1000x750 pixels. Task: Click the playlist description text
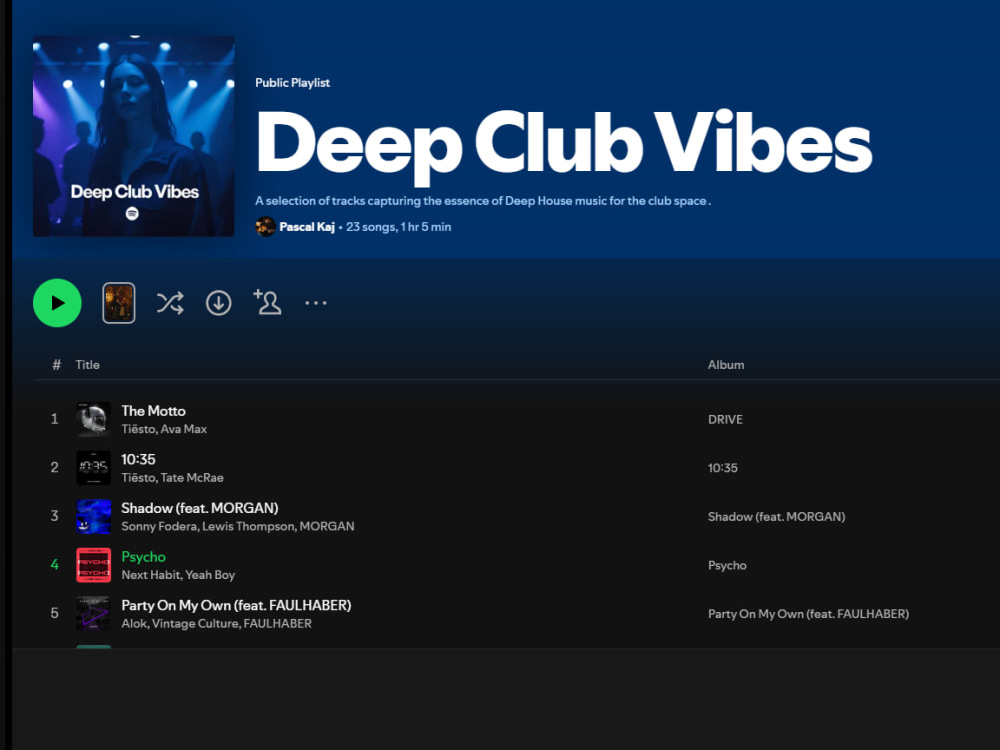tap(483, 201)
